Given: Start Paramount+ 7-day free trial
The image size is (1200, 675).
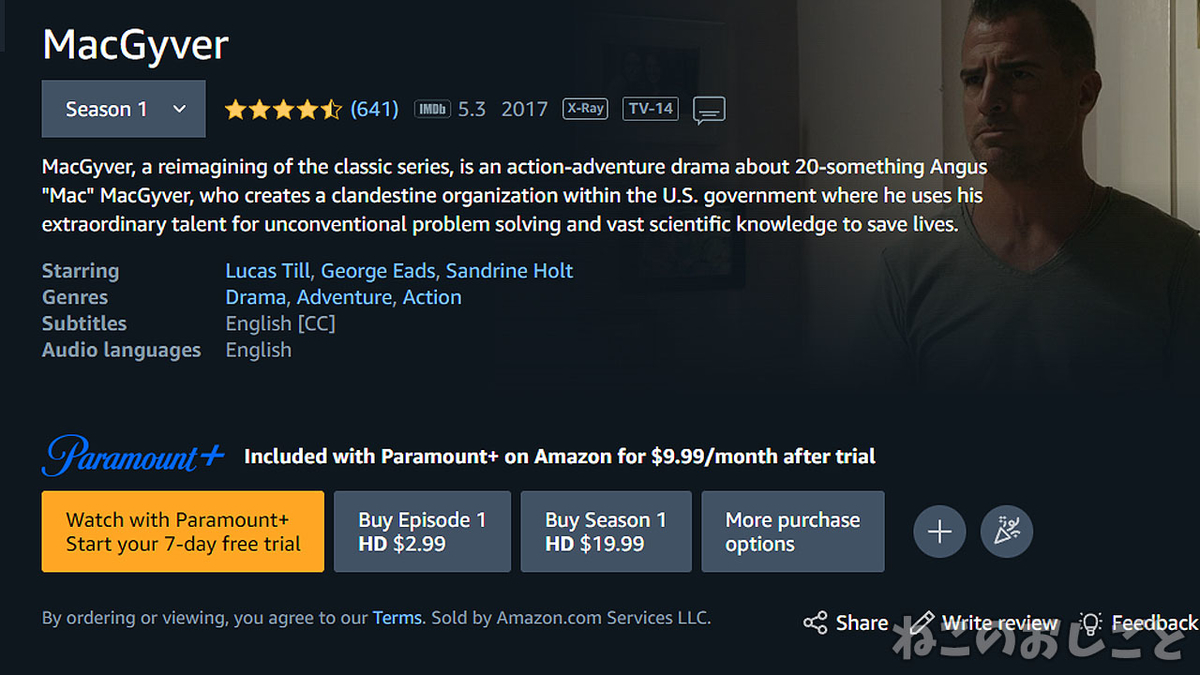Looking at the screenshot, I should (183, 531).
